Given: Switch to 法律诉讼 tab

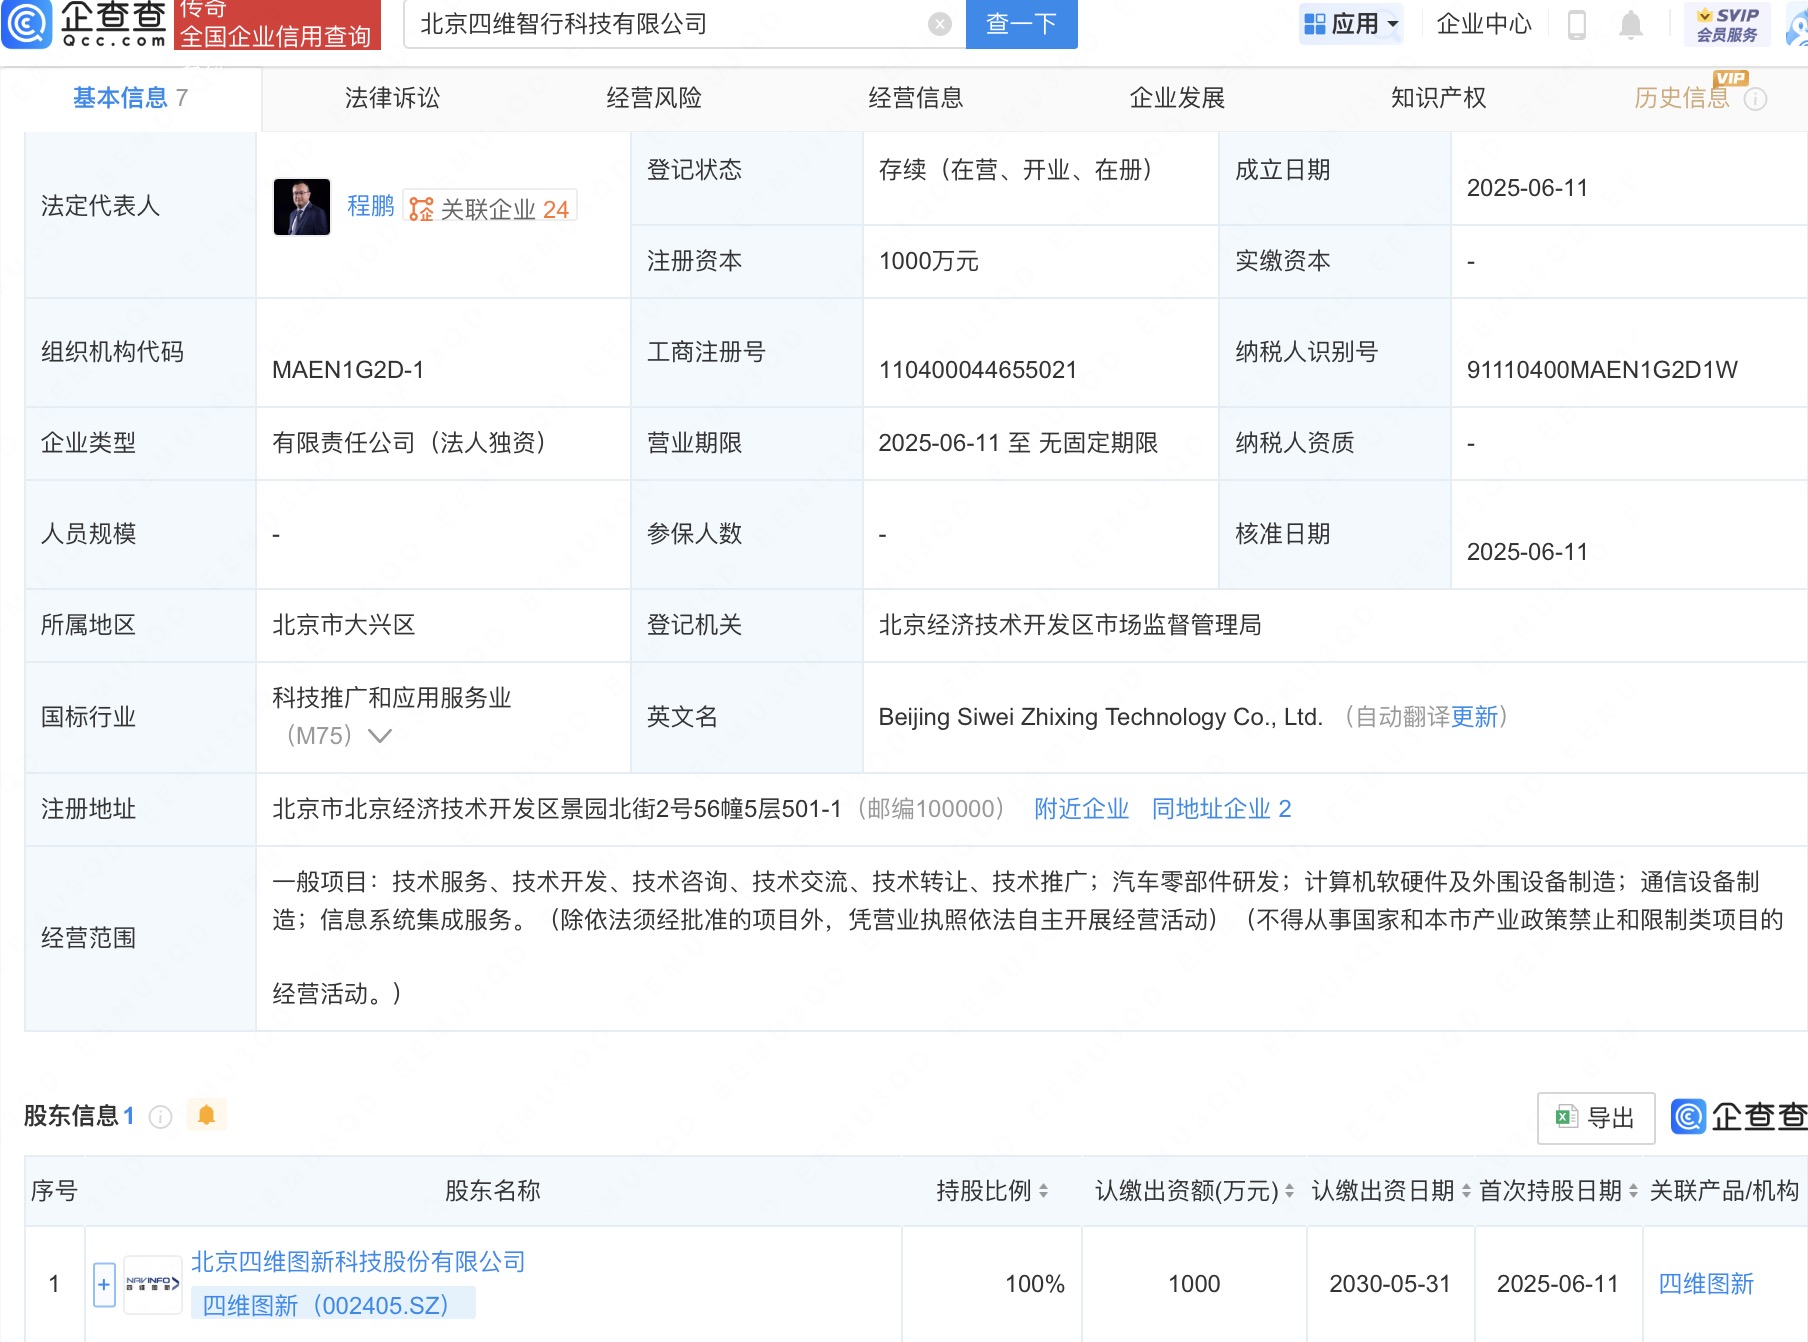Looking at the screenshot, I should pos(392,98).
